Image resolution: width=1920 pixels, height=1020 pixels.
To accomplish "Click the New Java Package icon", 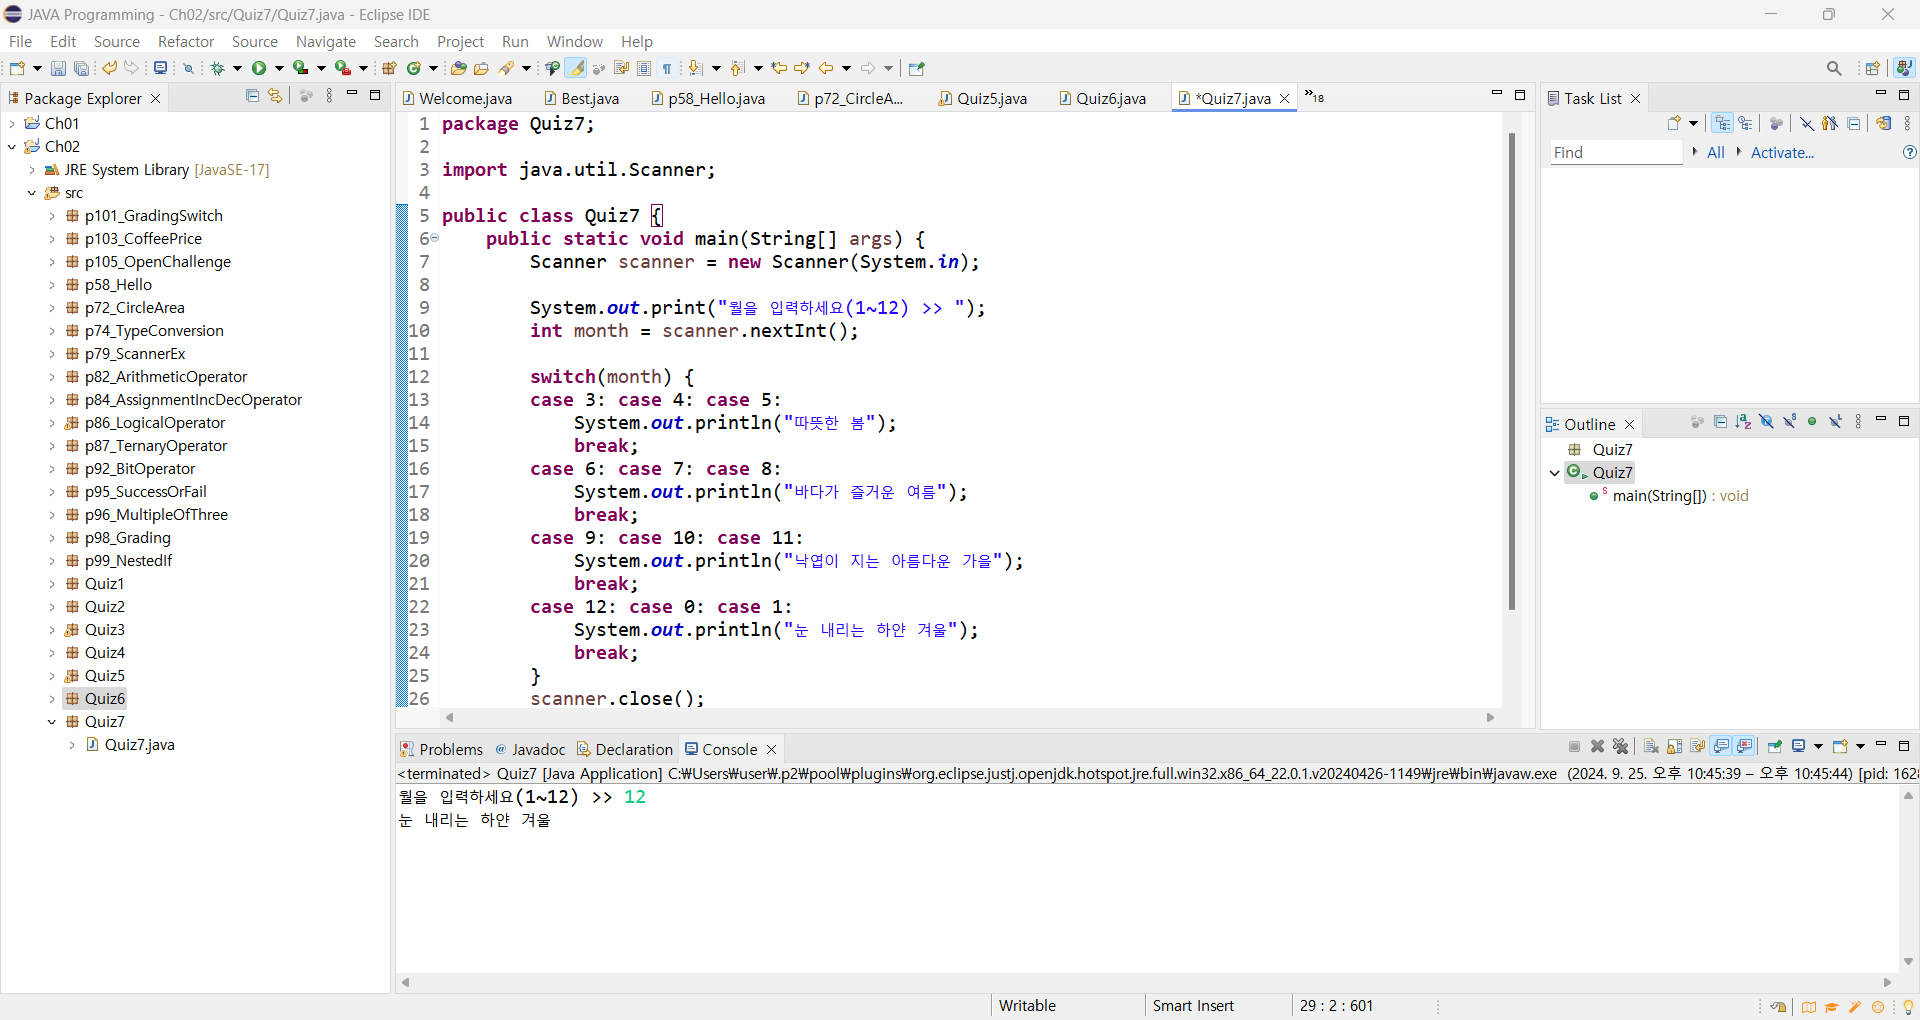I will pos(389,68).
